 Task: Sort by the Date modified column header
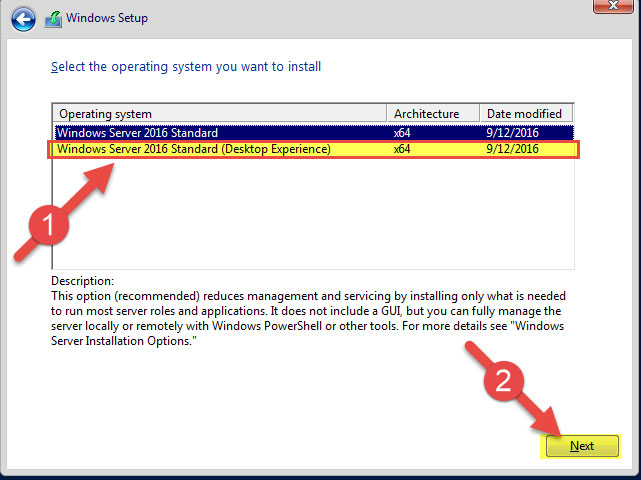point(526,114)
